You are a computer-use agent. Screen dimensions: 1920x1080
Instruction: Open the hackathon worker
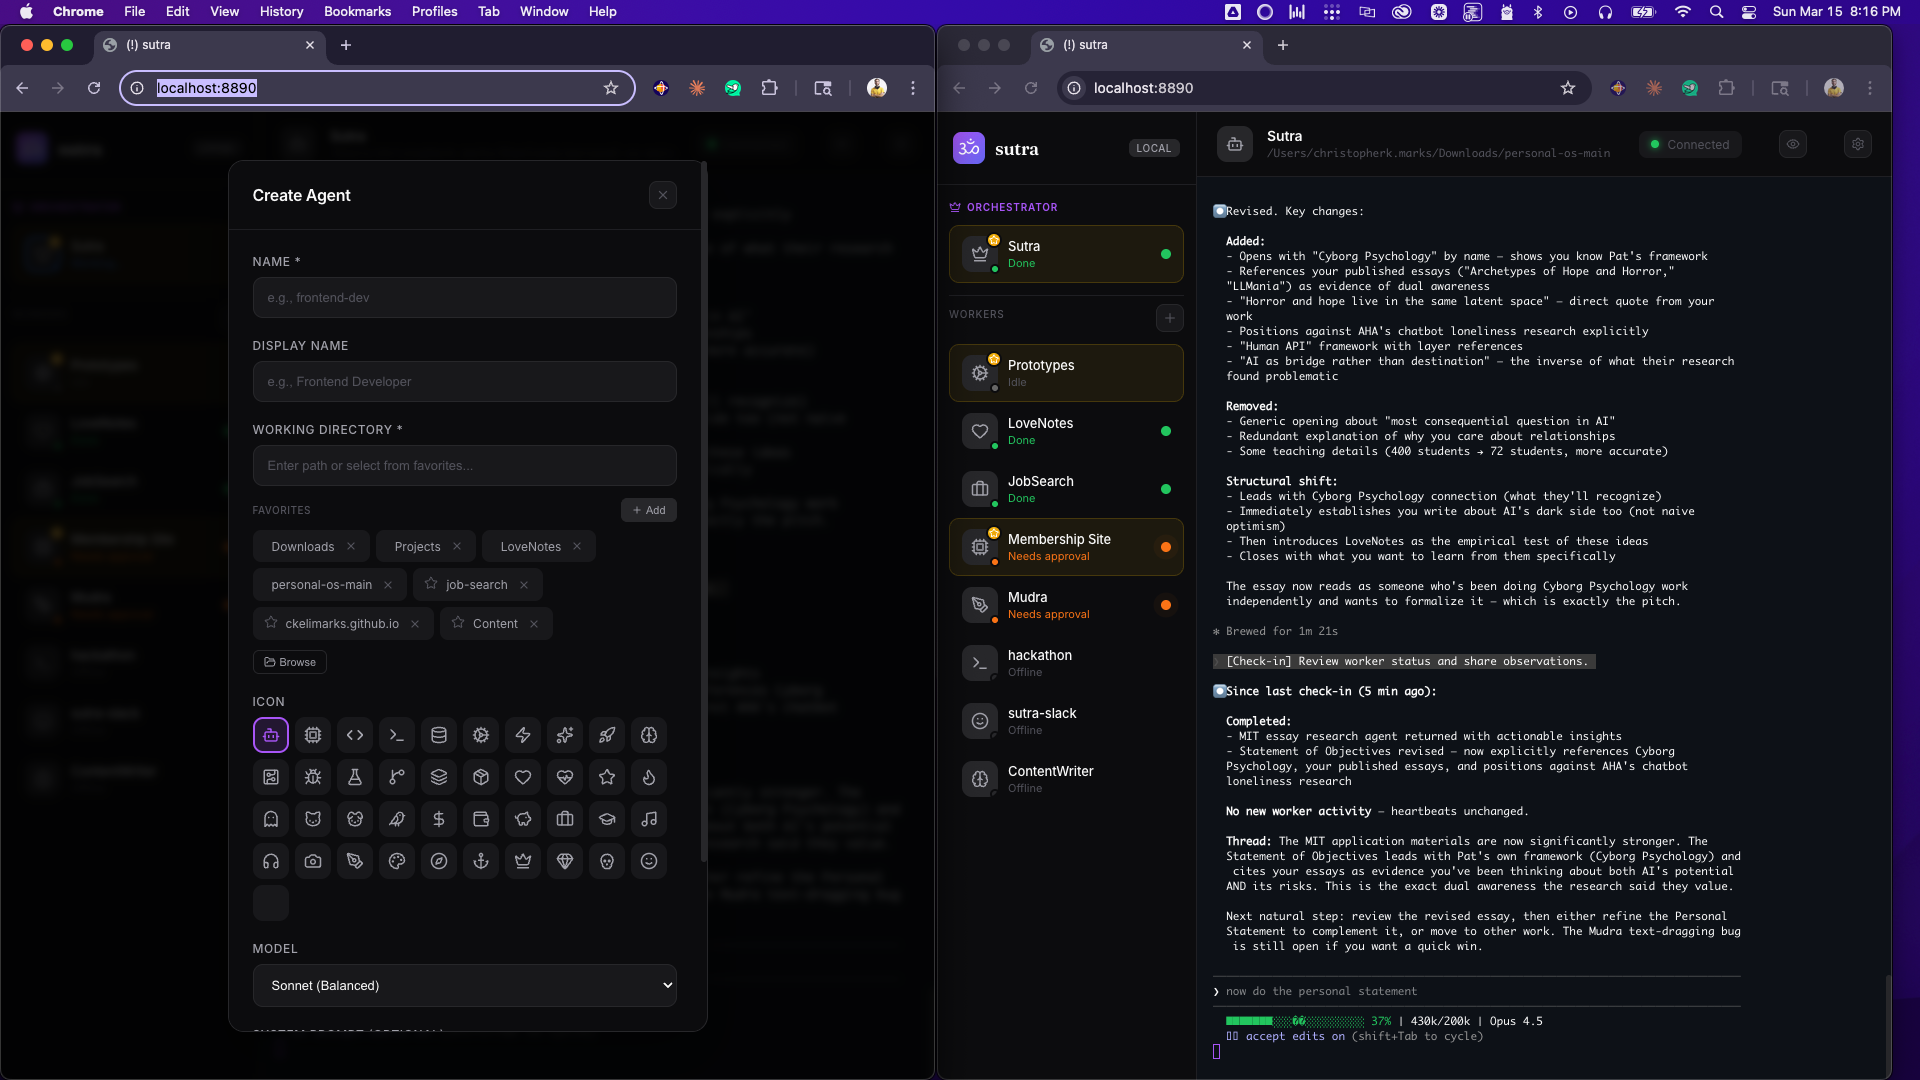coord(1066,663)
